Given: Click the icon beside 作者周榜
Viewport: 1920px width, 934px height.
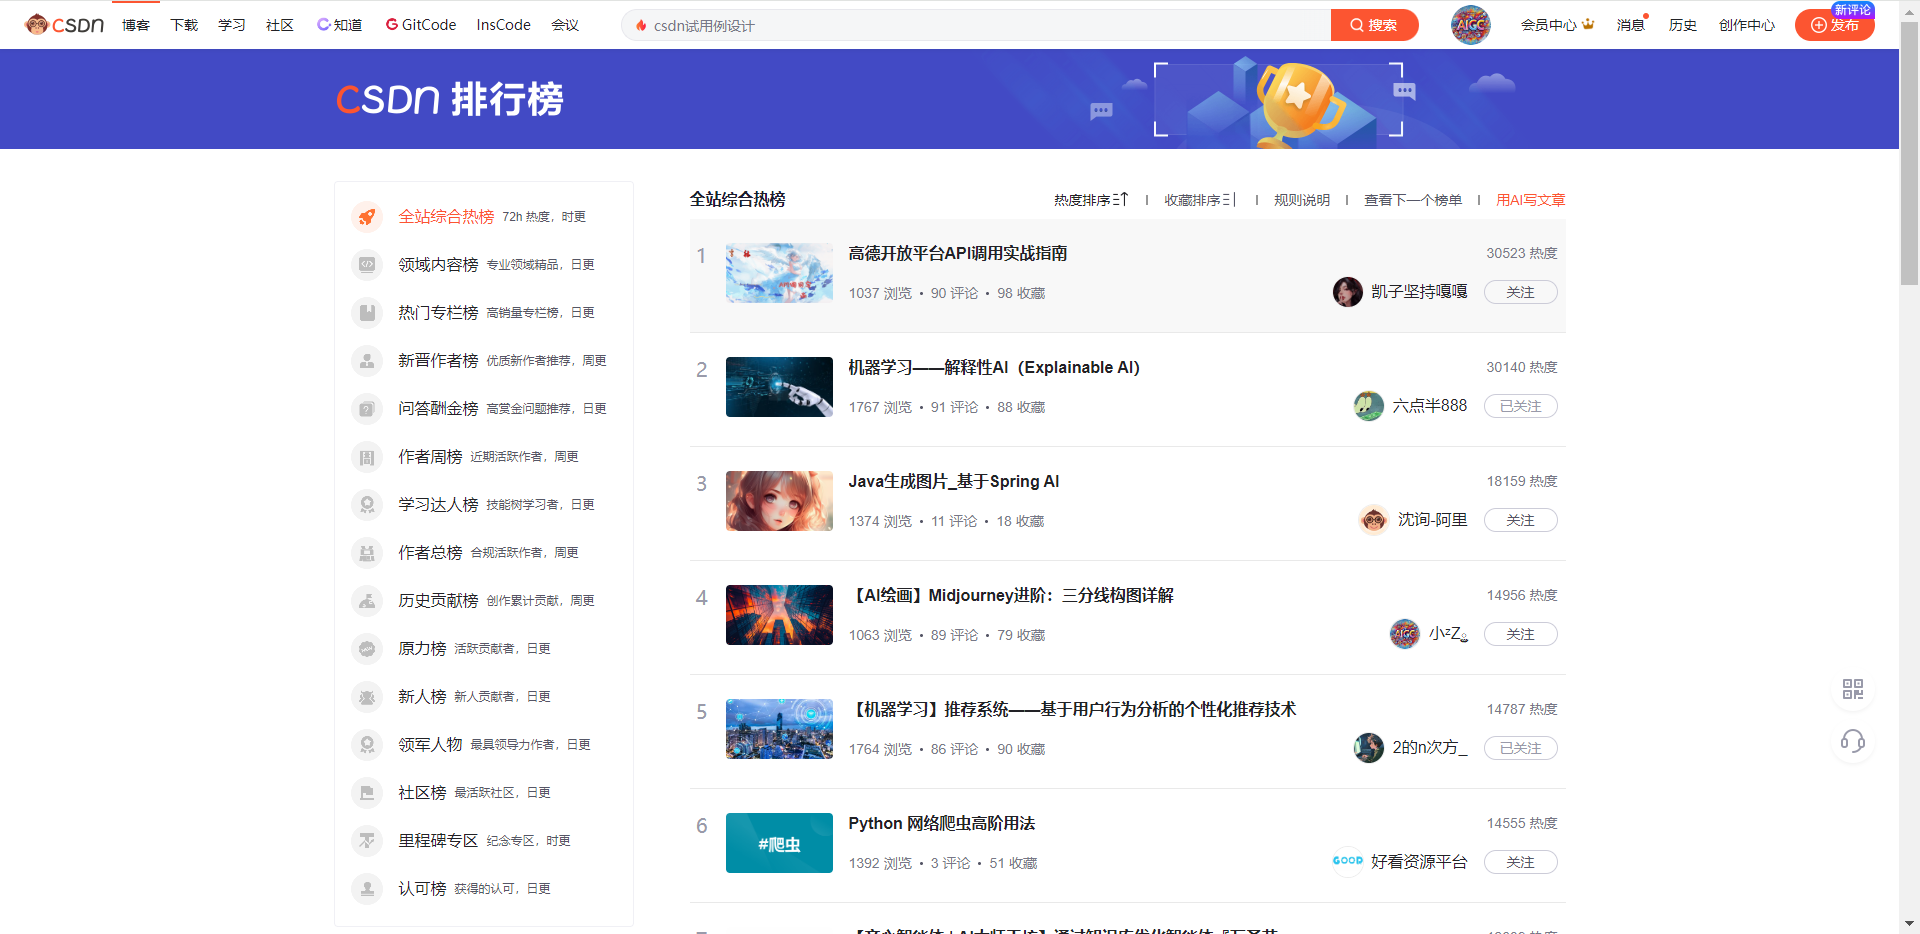Looking at the screenshot, I should click(x=367, y=457).
